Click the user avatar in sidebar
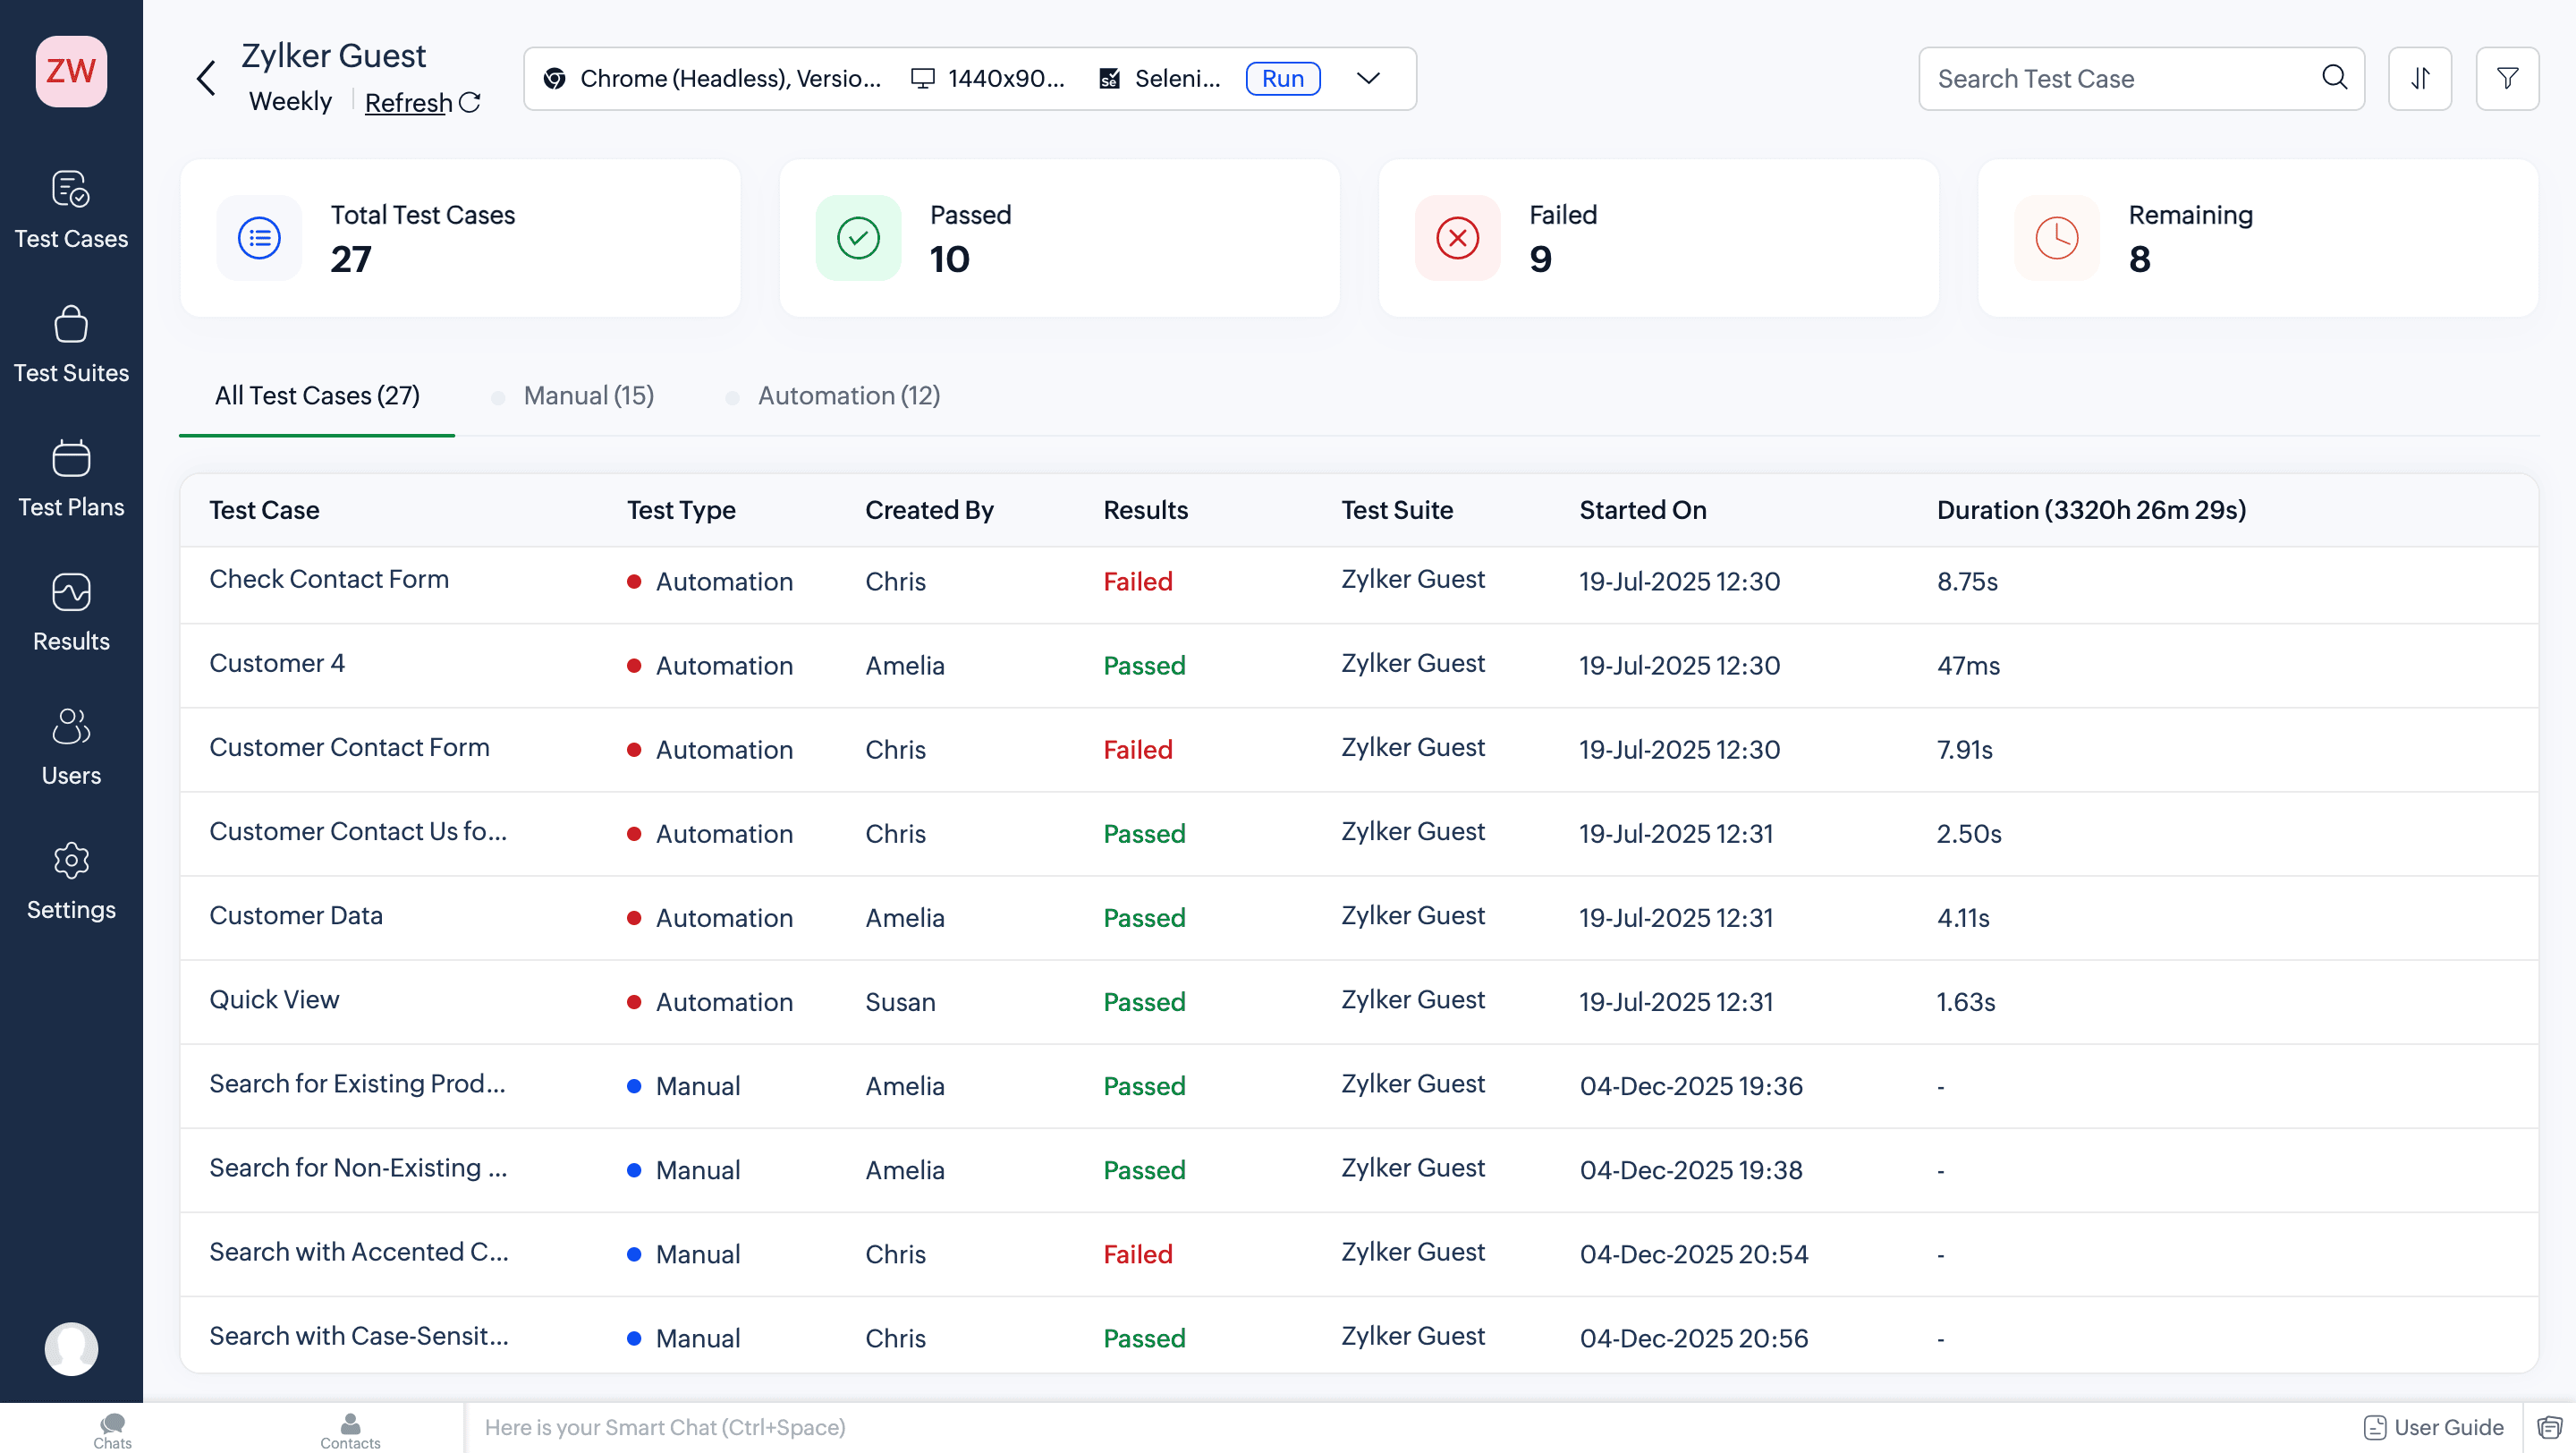 point(71,1348)
